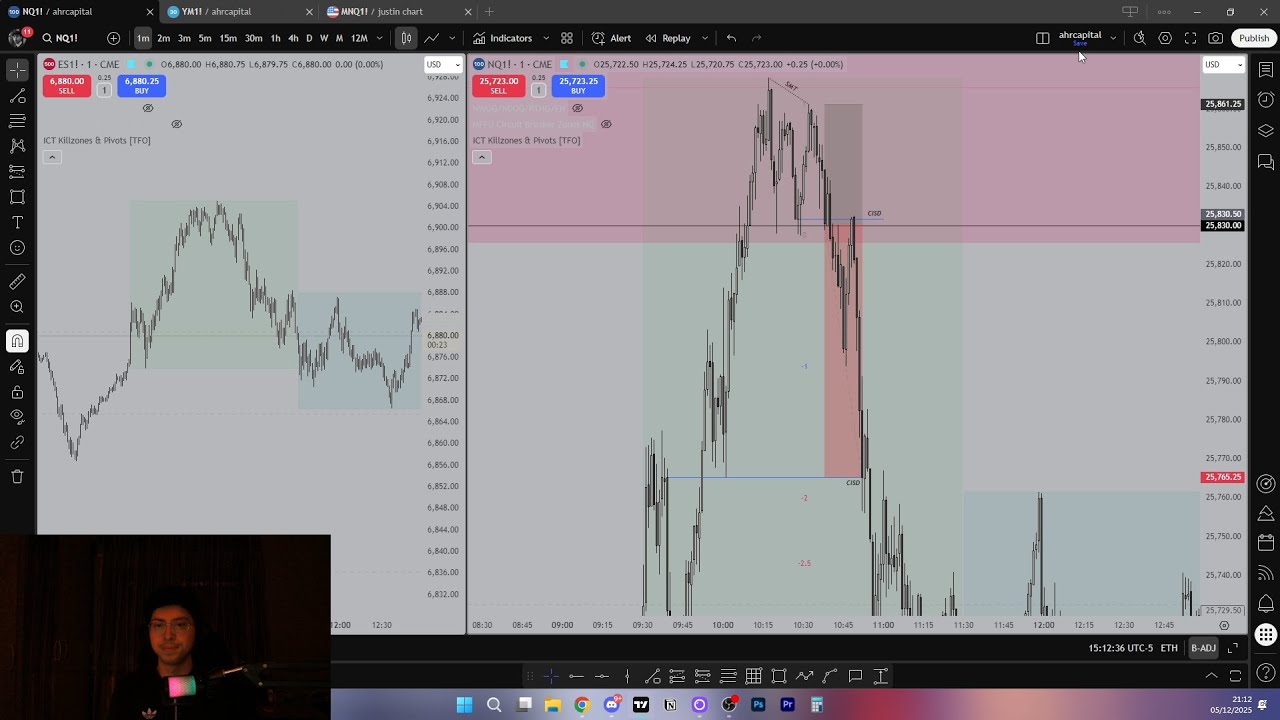Image resolution: width=1280 pixels, height=720 pixels.
Task: Open the forecasting and measurement tools
Action: point(17,172)
